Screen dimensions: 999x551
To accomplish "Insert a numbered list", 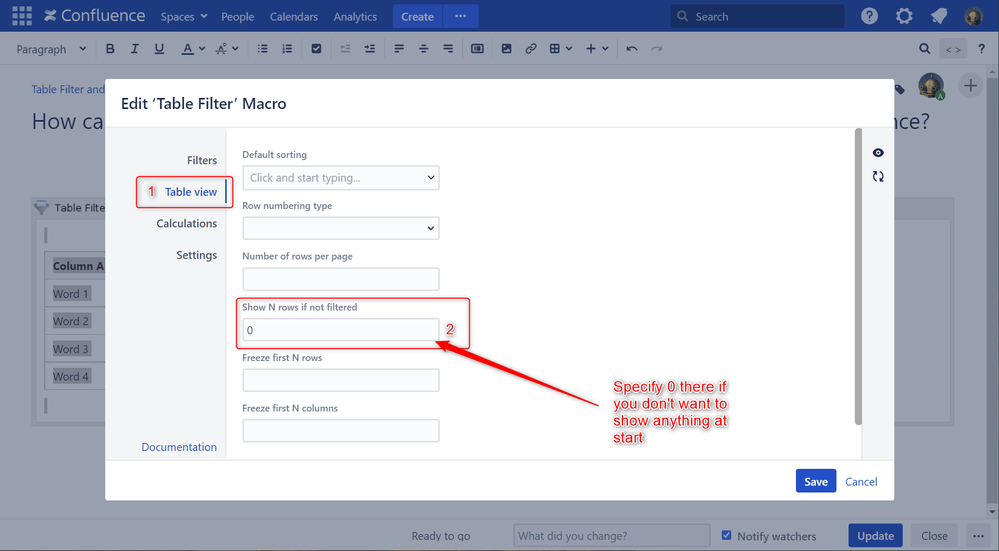I will [x=287, y=49].
